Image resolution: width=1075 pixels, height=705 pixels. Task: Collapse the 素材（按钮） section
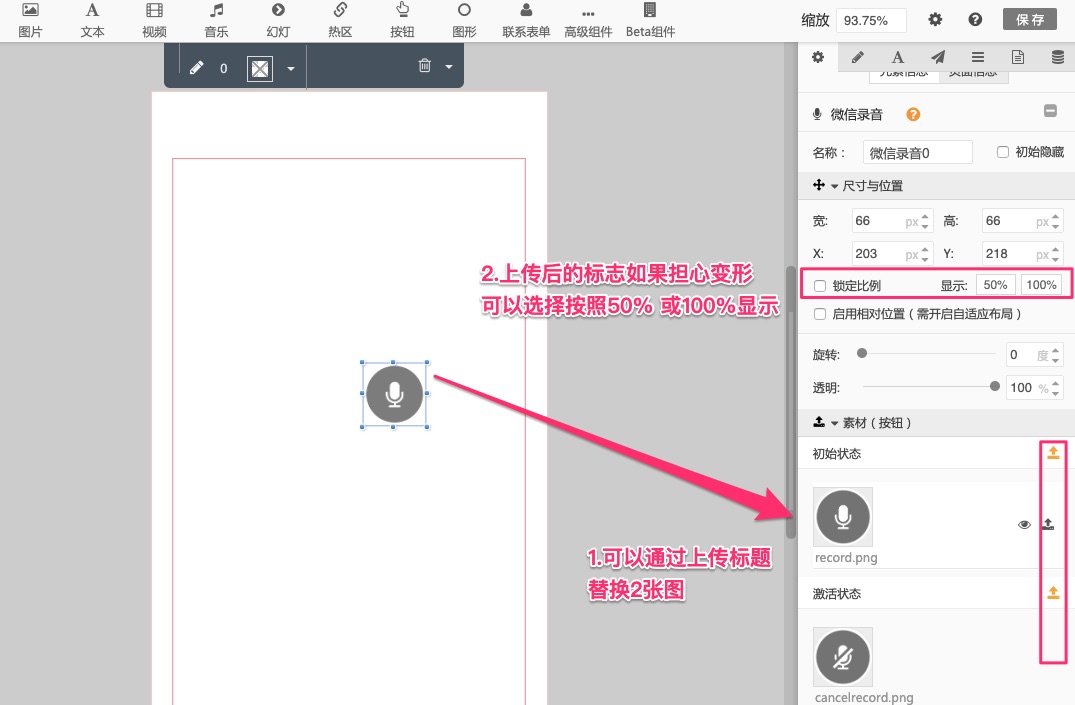pyautogui.click(x=833, y=423)
